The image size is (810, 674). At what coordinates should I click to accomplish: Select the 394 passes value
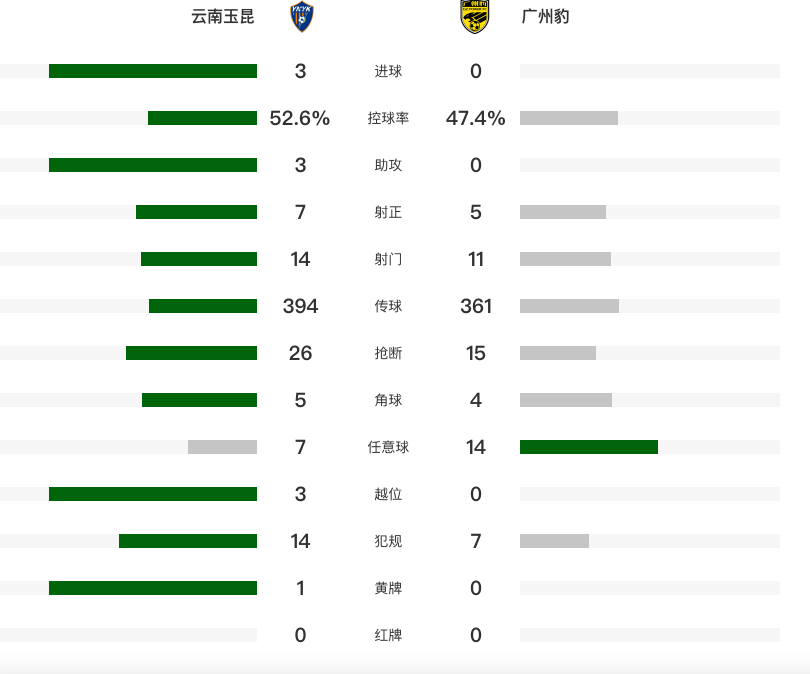[300, 306]
